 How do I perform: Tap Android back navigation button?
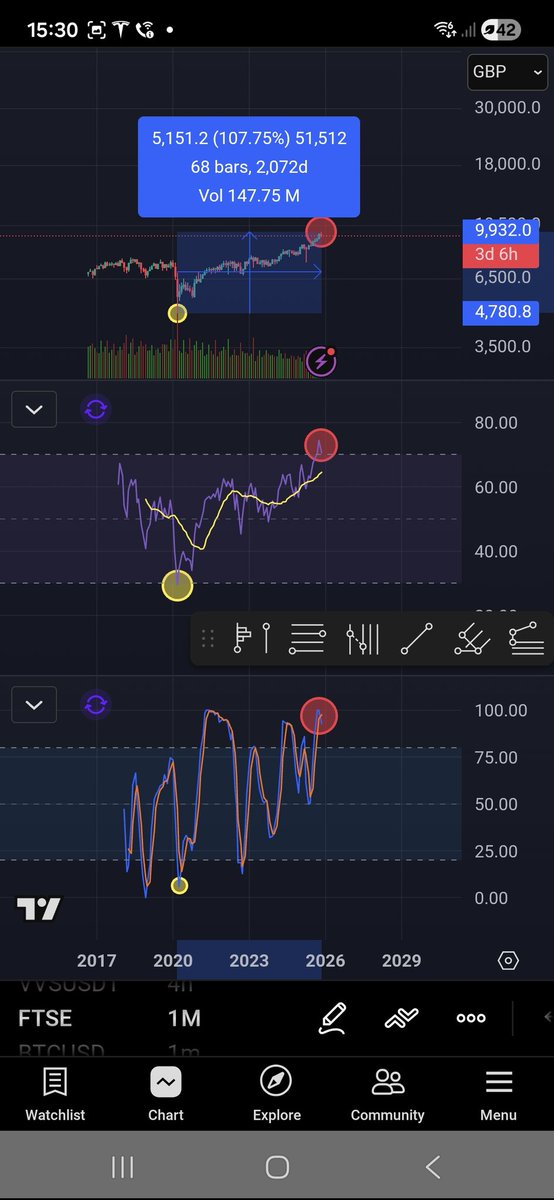point(432,1166)
